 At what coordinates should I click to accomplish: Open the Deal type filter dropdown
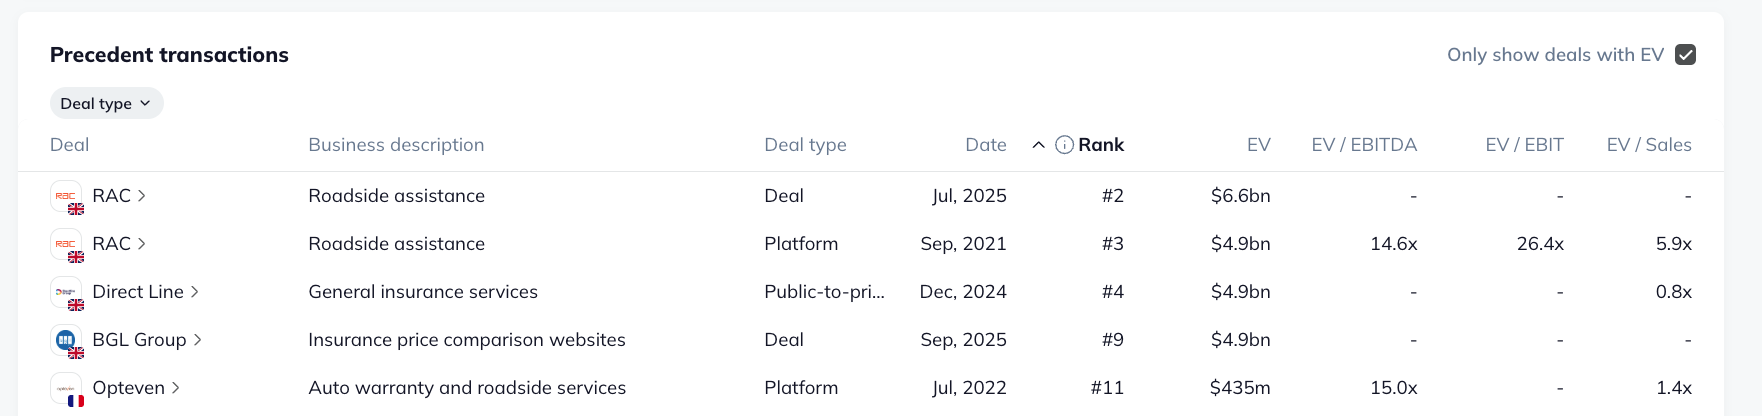coord(106,103)
